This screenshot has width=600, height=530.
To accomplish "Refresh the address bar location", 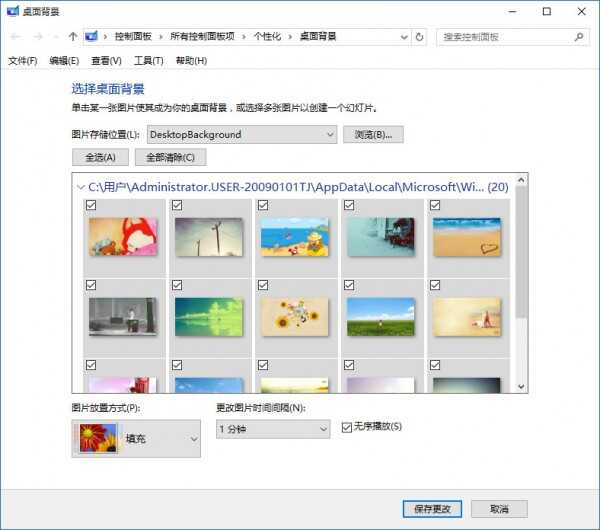I will tap(419, 37).
